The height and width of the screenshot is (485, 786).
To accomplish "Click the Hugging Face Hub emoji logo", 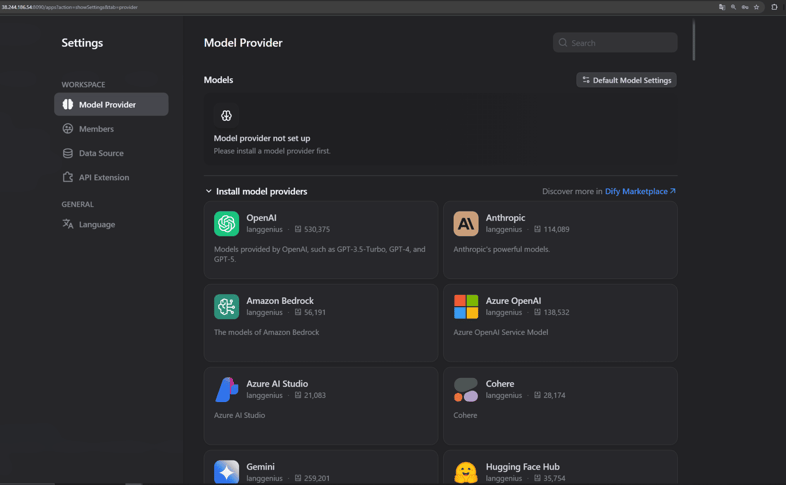I will pos(466,472).
